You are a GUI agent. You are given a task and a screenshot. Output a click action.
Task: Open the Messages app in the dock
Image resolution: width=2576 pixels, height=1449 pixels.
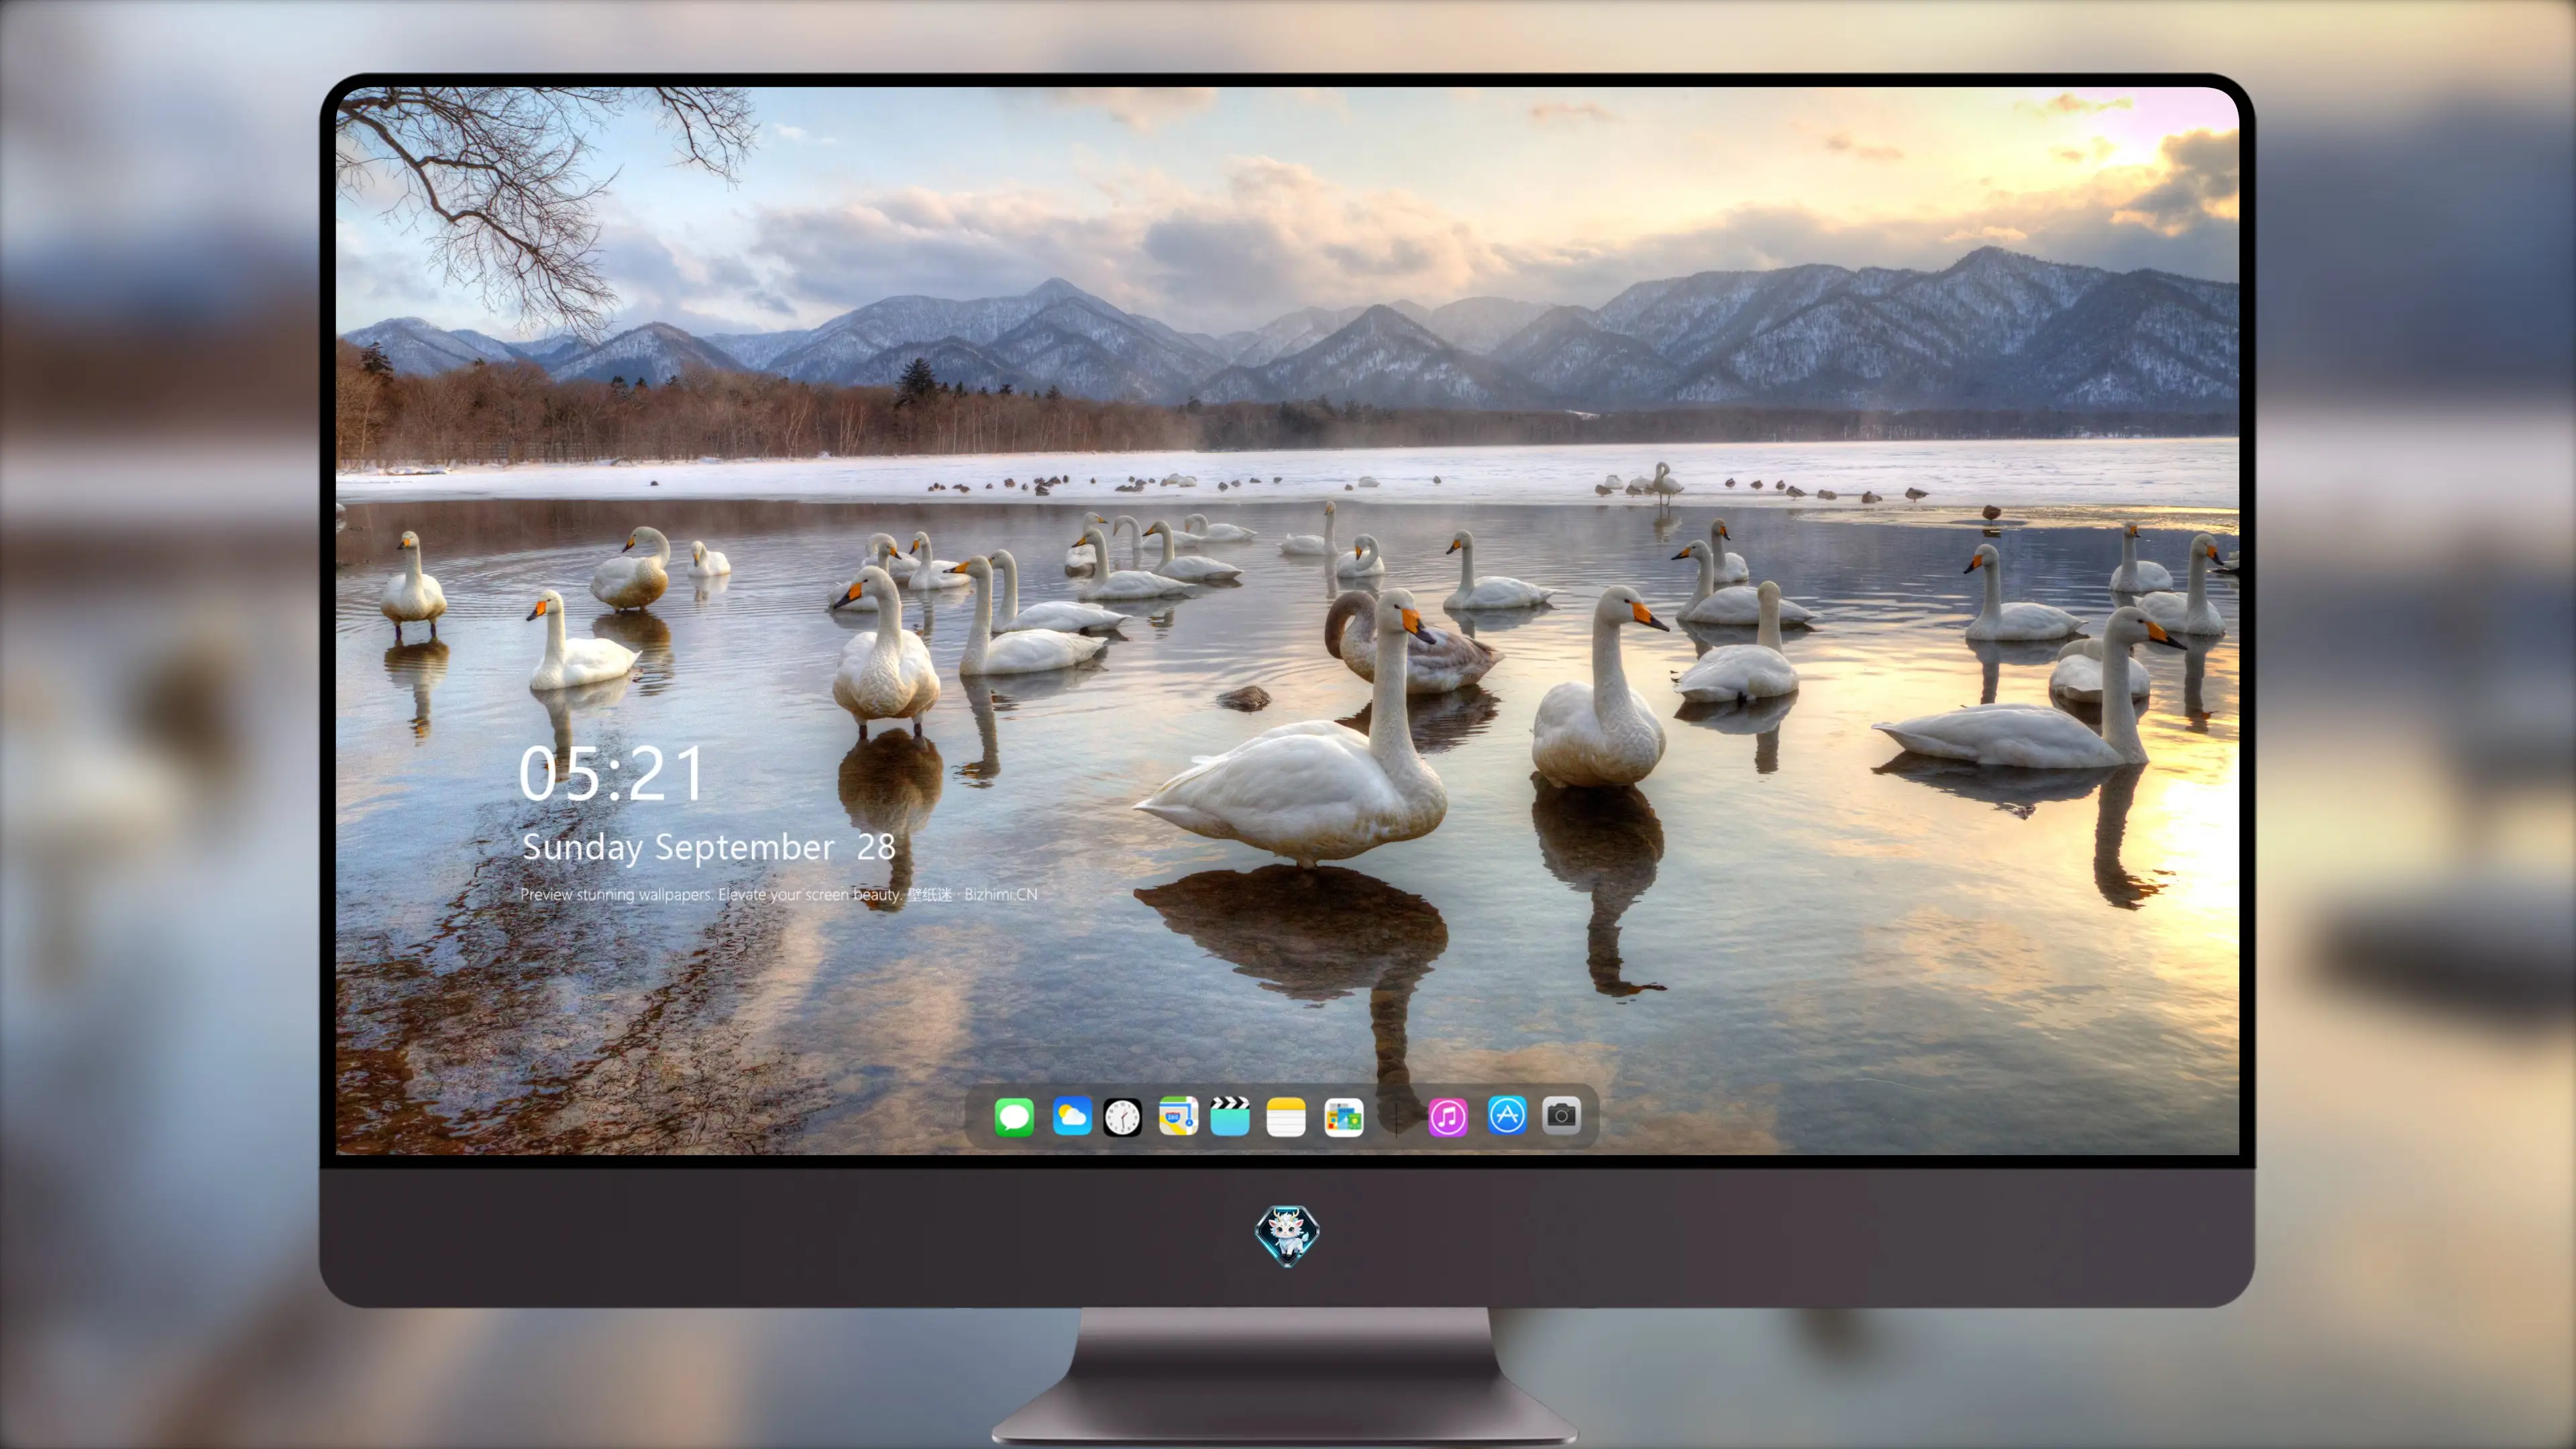coord(1014,1116)
